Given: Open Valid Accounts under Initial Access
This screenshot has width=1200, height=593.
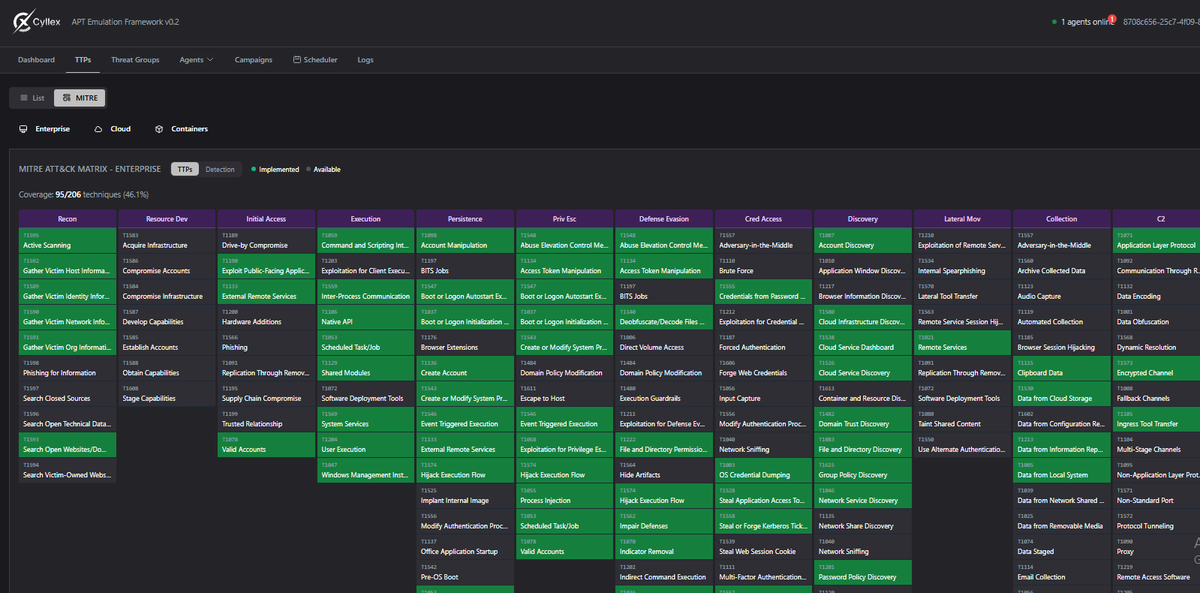Looking at the screenshot, I should 266,445.
